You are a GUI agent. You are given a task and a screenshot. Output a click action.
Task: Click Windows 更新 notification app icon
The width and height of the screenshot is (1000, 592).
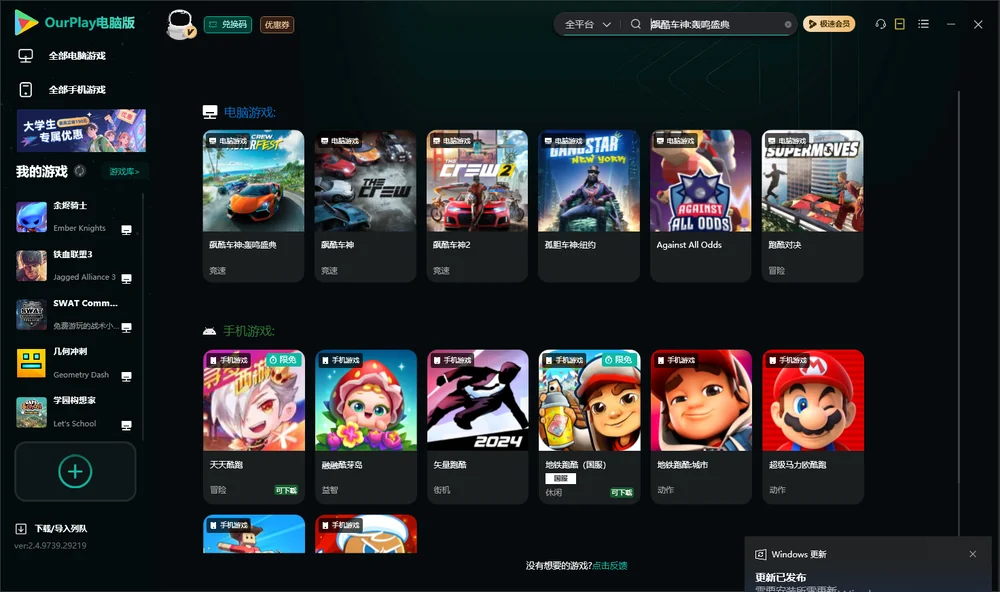(x=760, y=554)
